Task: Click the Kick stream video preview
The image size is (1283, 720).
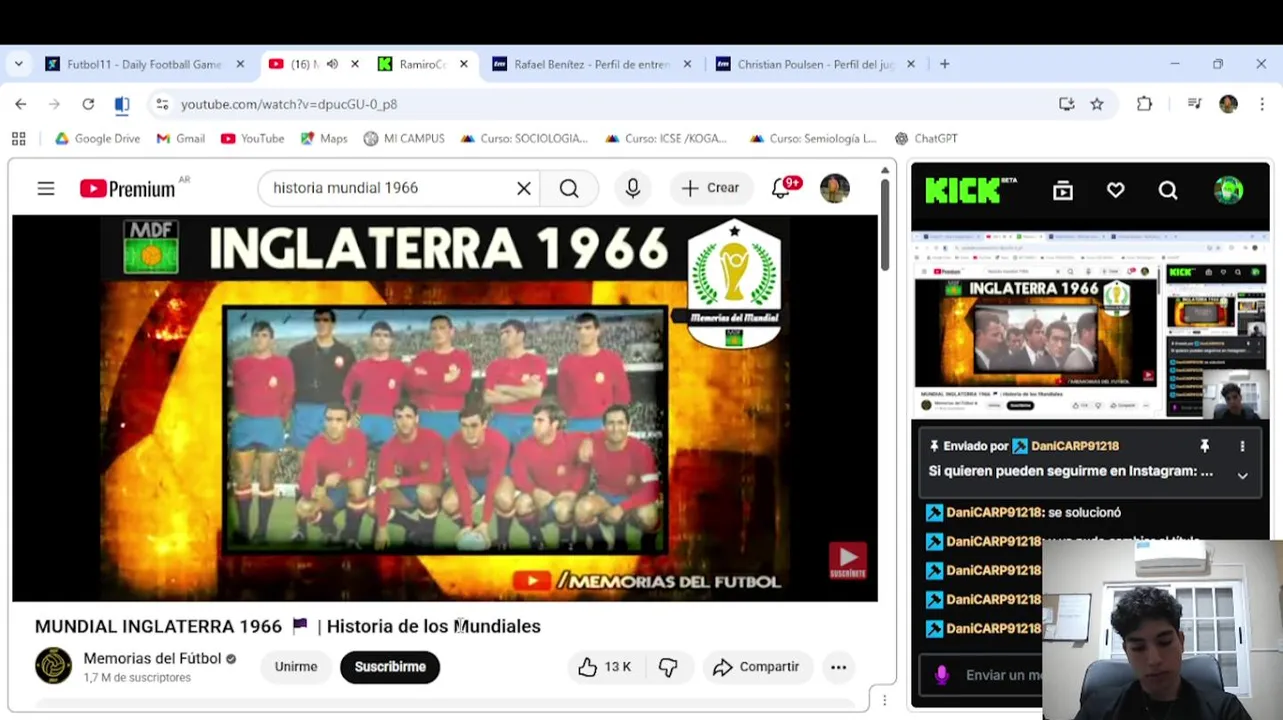Action: (x=1090, y=325)
